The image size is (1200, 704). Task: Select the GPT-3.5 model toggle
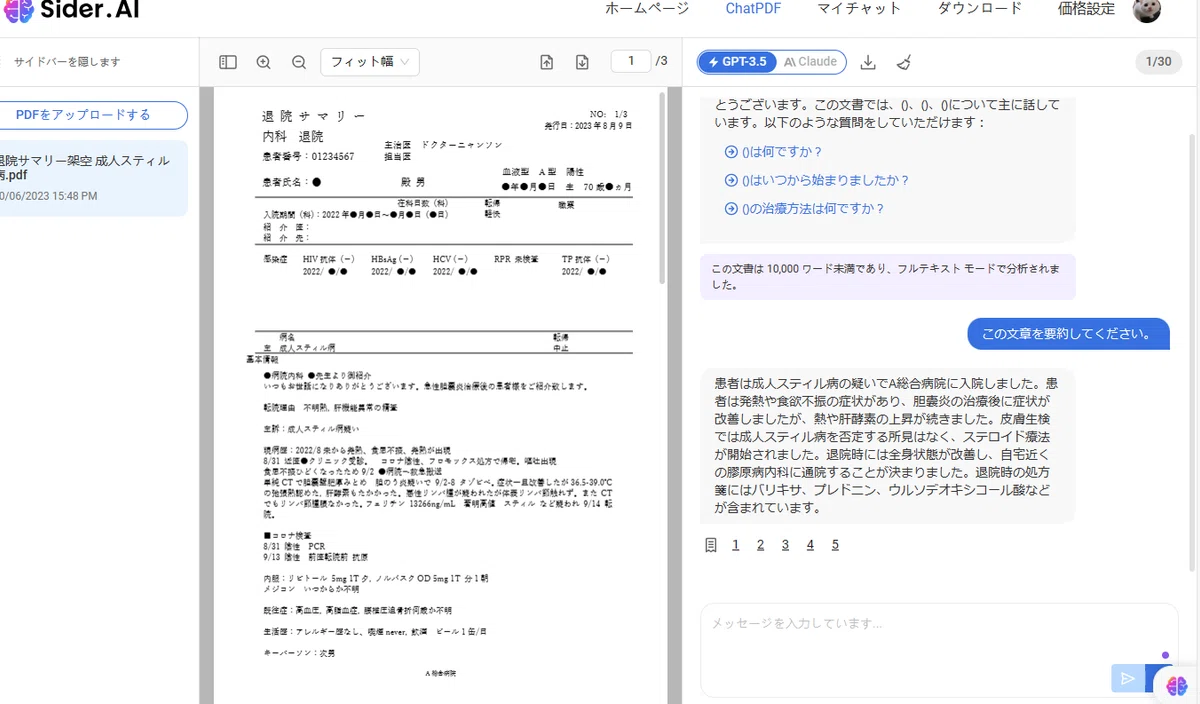pyautogui.click(x=738, y=62)
